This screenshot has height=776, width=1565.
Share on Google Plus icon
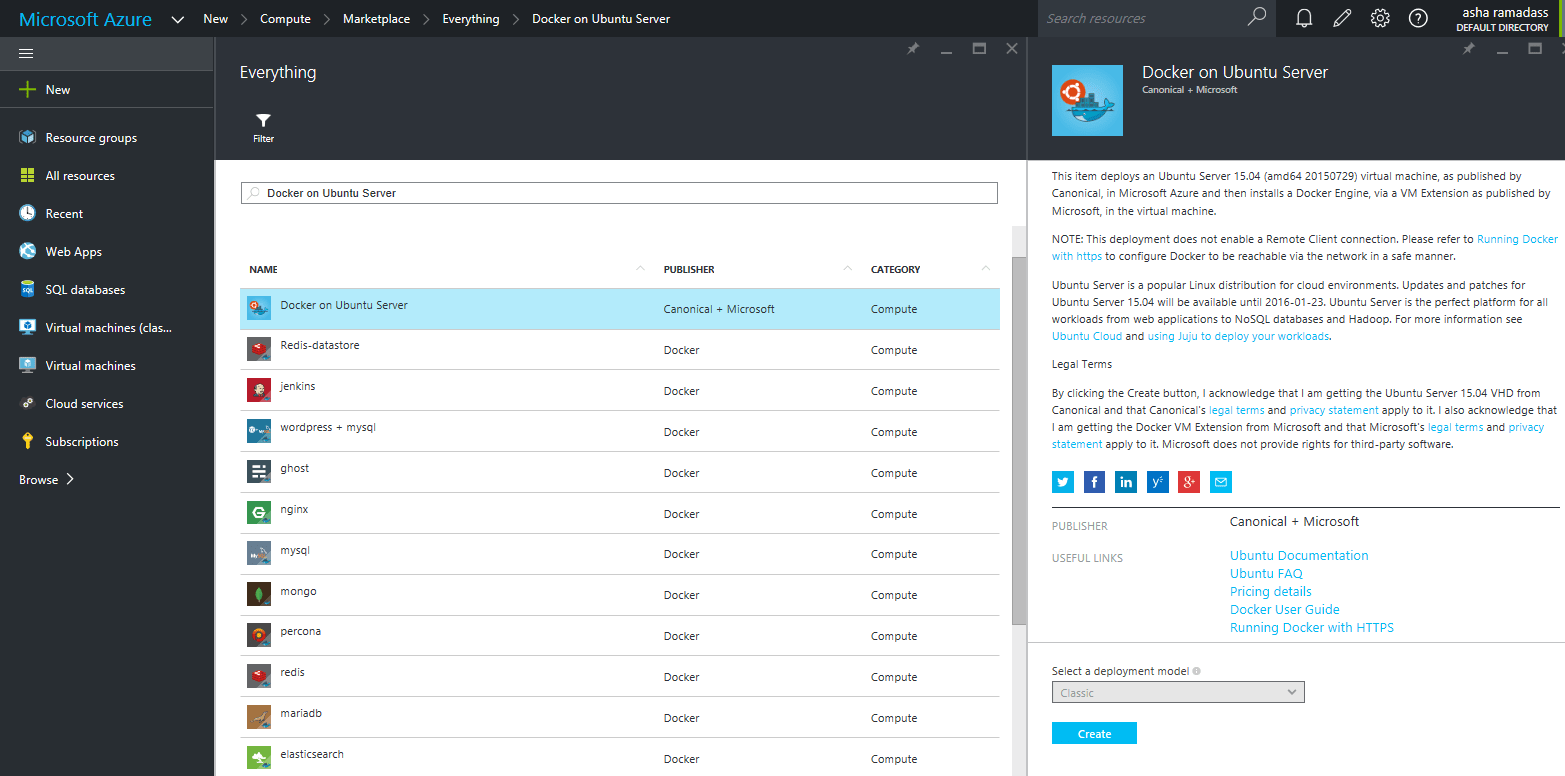pos(1189,483)
